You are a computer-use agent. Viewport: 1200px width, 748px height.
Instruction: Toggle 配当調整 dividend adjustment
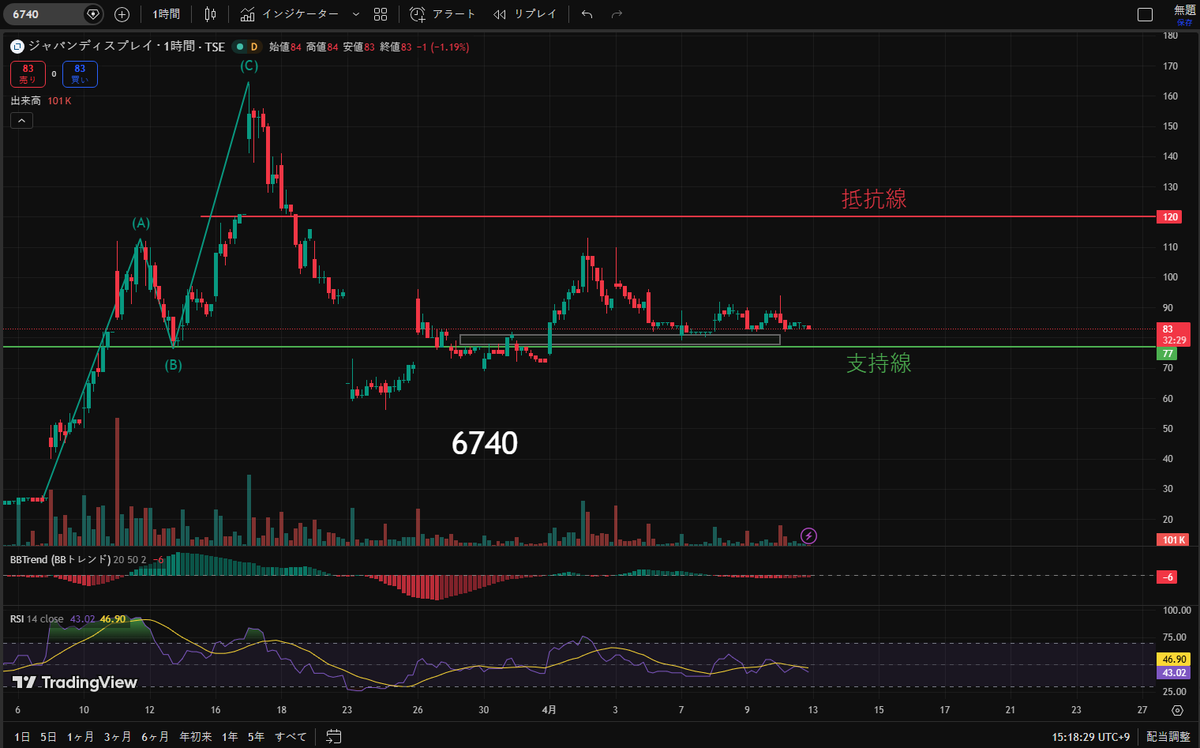pos(1166,737)
